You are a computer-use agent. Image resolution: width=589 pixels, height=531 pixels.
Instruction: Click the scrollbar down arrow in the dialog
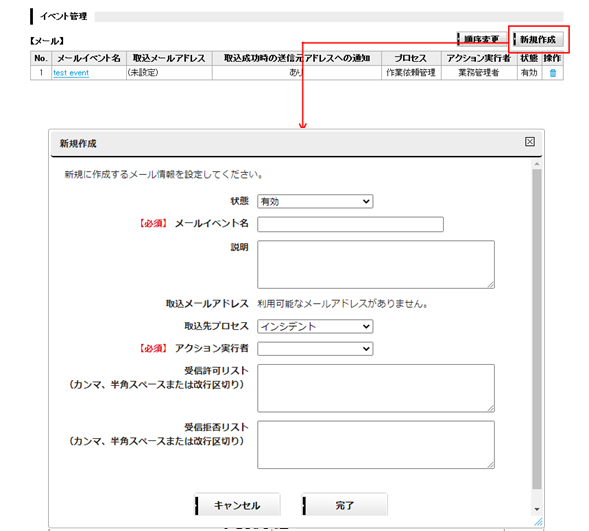537,509
